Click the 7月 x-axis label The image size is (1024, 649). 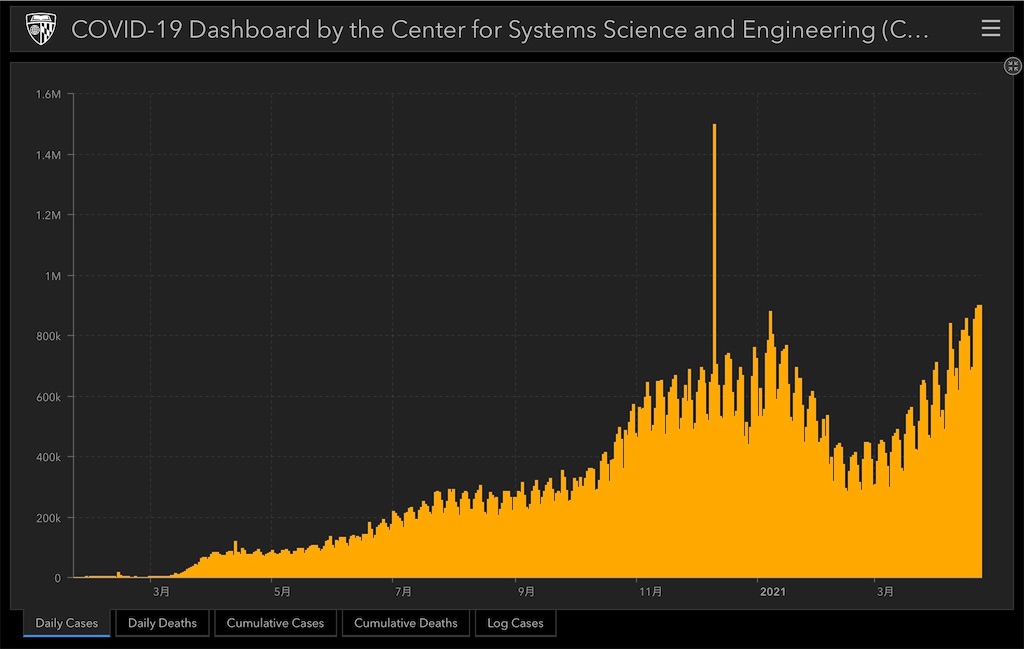404,592
